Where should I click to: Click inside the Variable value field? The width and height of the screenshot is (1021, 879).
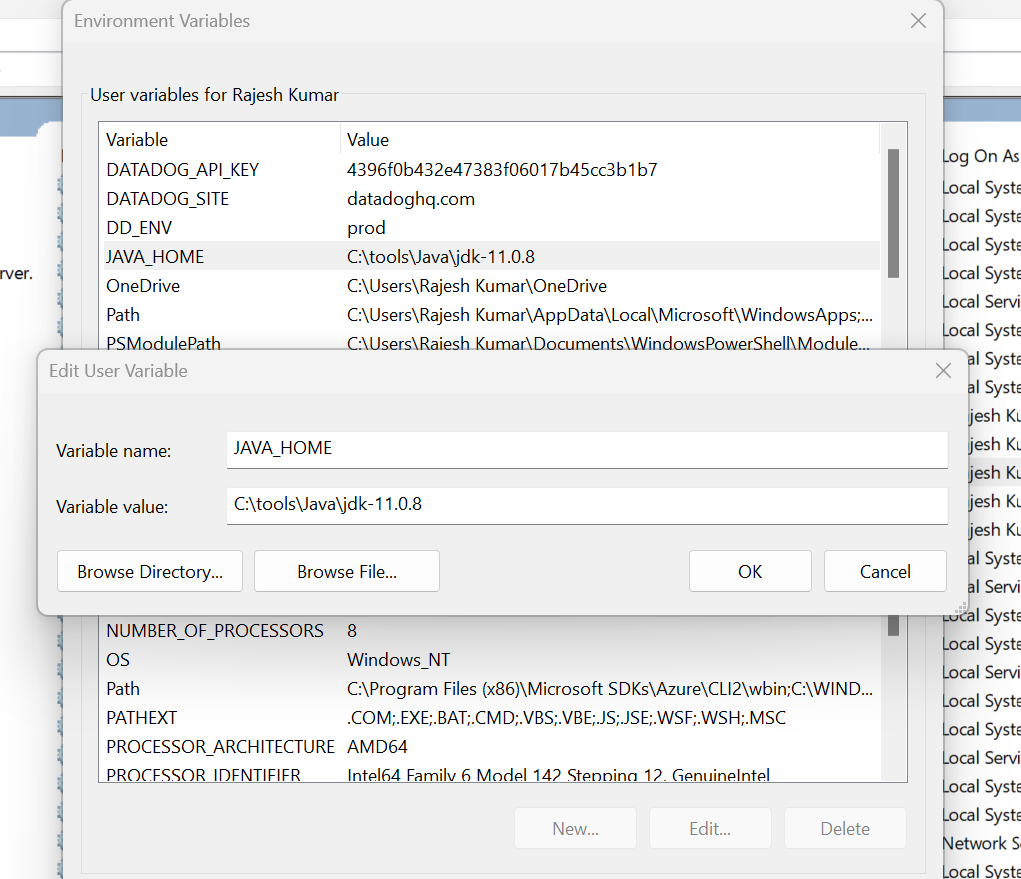coord(587,505)
